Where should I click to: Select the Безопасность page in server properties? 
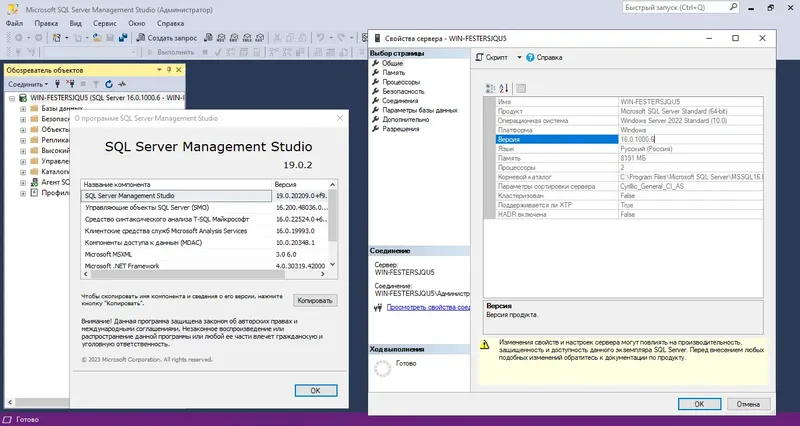click(403, 91)
